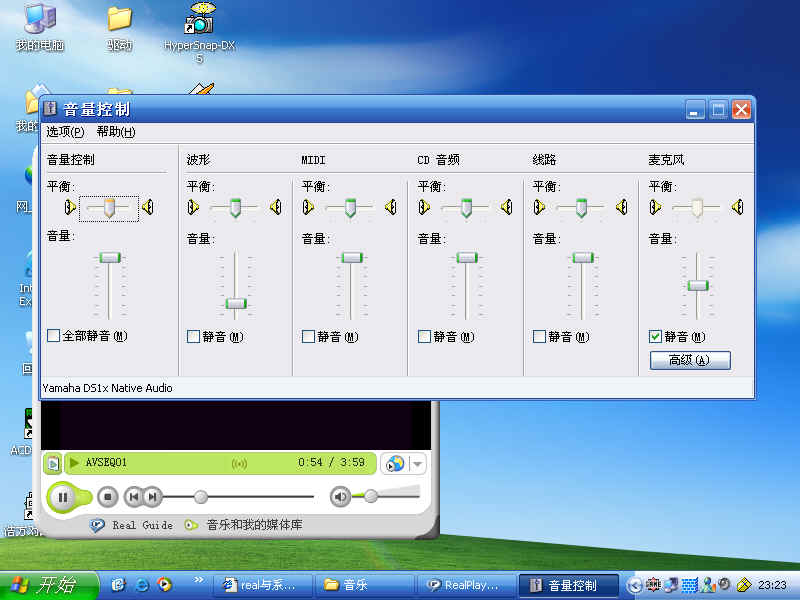The height and width of the screenshot is (600, 800).
Task: Open Real Guide link
Action: (x=142, y=525)
